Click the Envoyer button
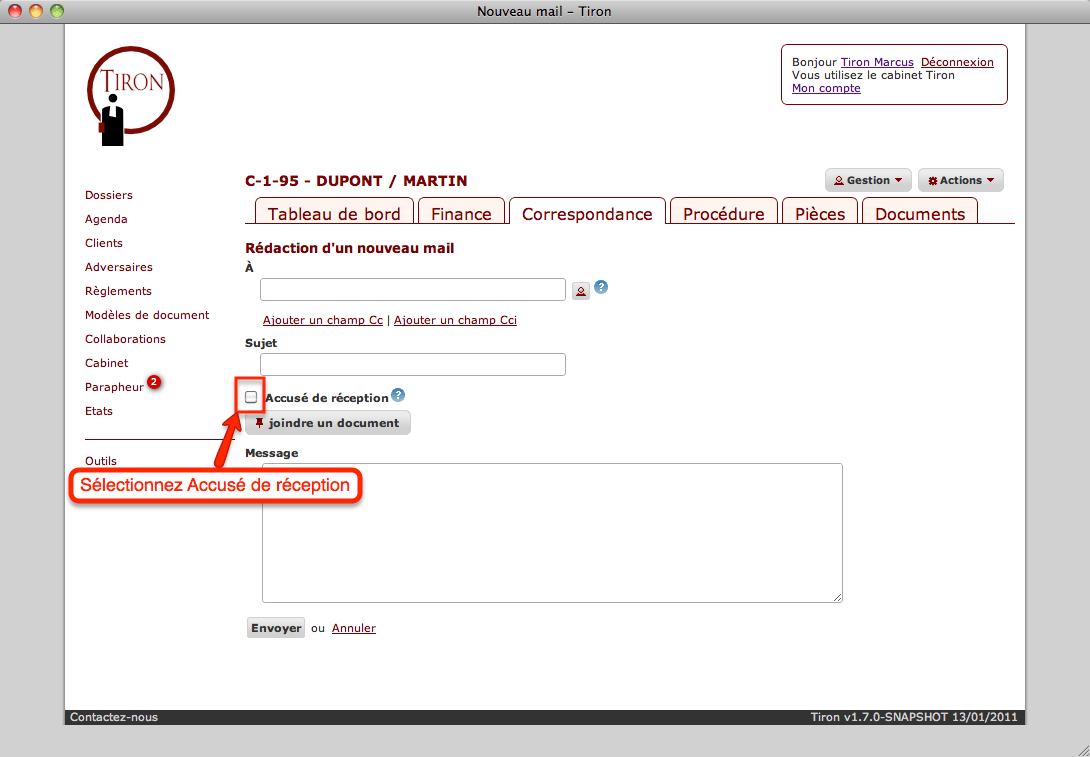 (x=275, y=627)
